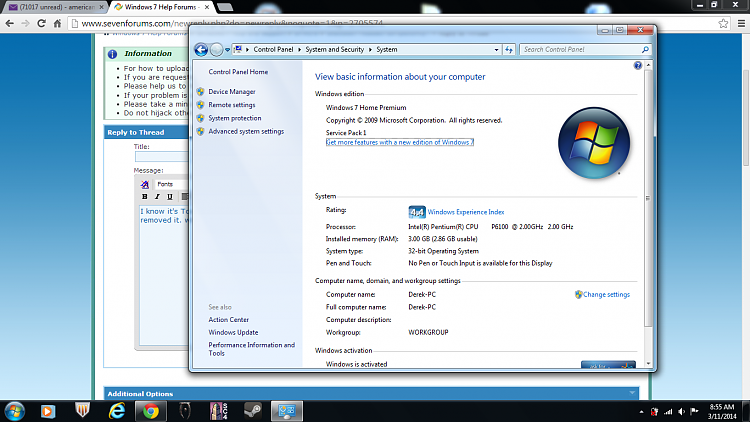Open address bar history dropdown in Control Panel
The image size is (750, 422).
[x=496, y=50]
